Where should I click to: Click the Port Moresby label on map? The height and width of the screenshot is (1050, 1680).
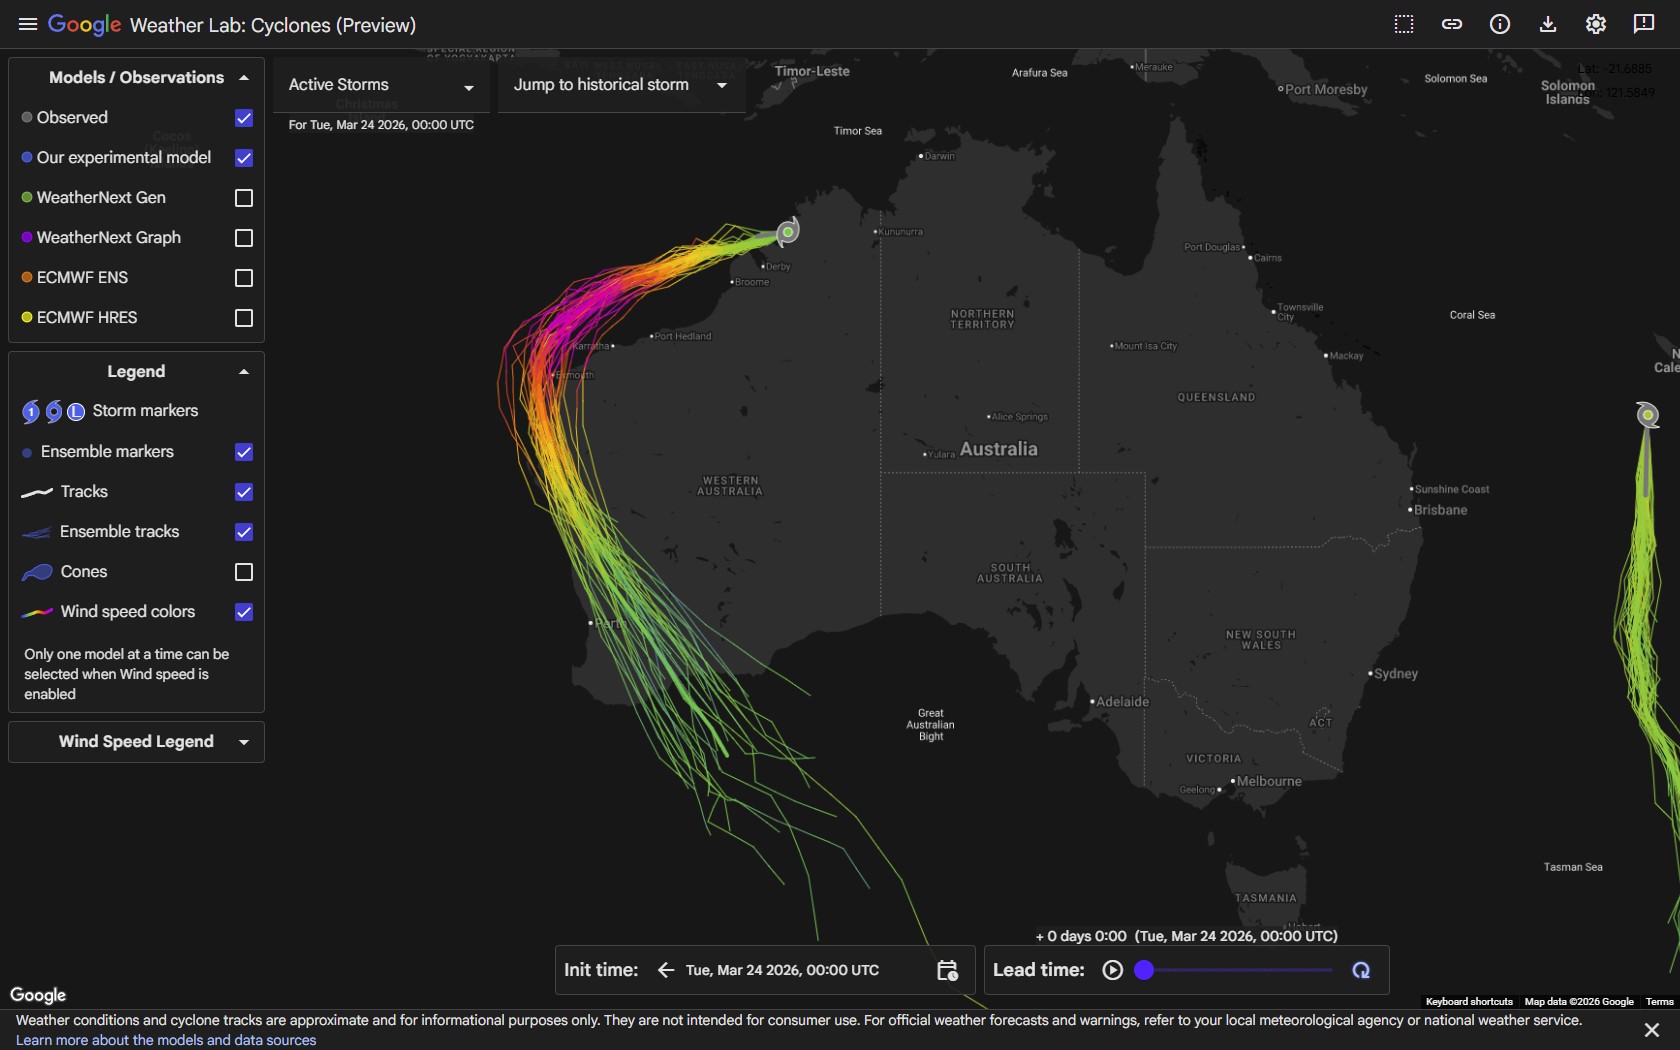click(1326, 89)
